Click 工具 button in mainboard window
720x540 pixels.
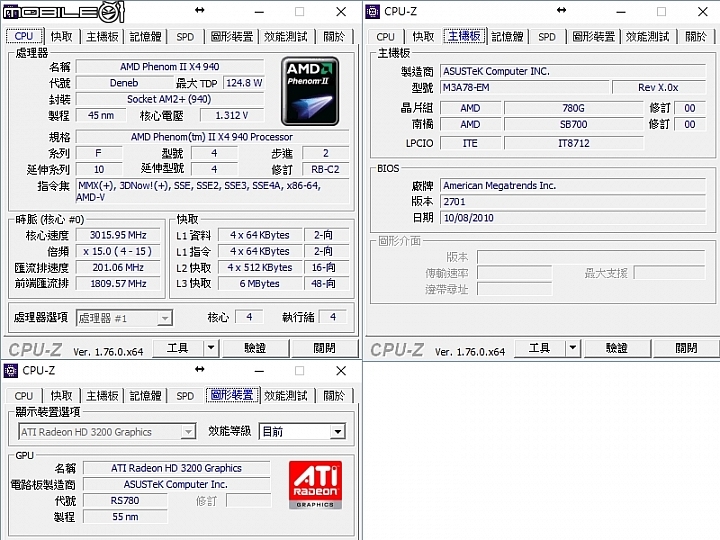tap(540, 348)
